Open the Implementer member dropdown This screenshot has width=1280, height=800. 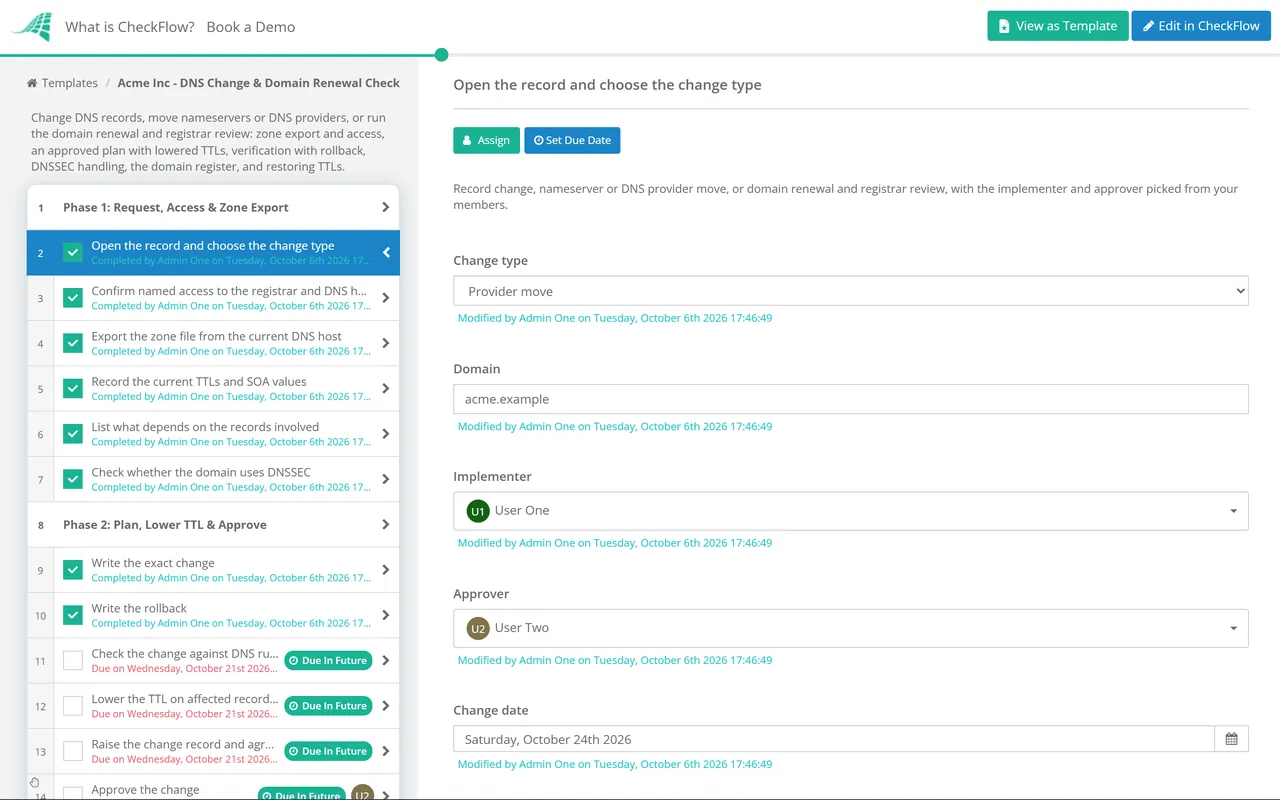(851, 511)
